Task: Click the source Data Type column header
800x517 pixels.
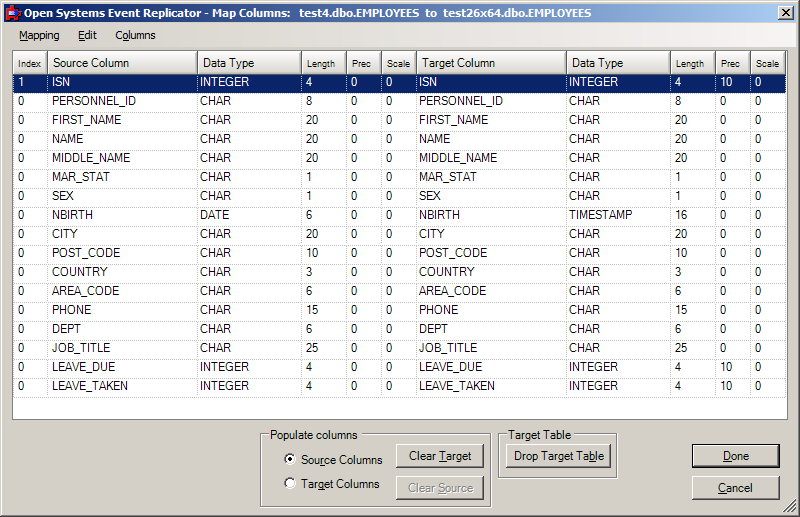Action: coord(249,63)
